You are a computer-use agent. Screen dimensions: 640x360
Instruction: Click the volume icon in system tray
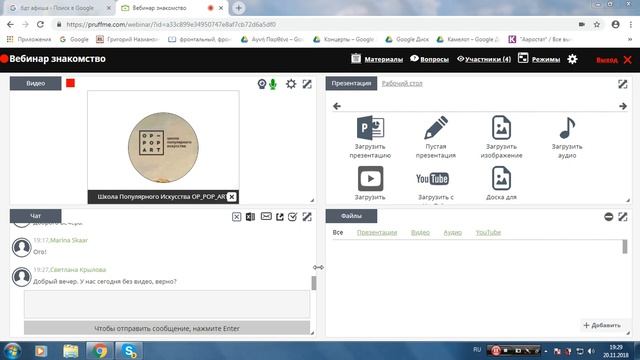(591, 351)
